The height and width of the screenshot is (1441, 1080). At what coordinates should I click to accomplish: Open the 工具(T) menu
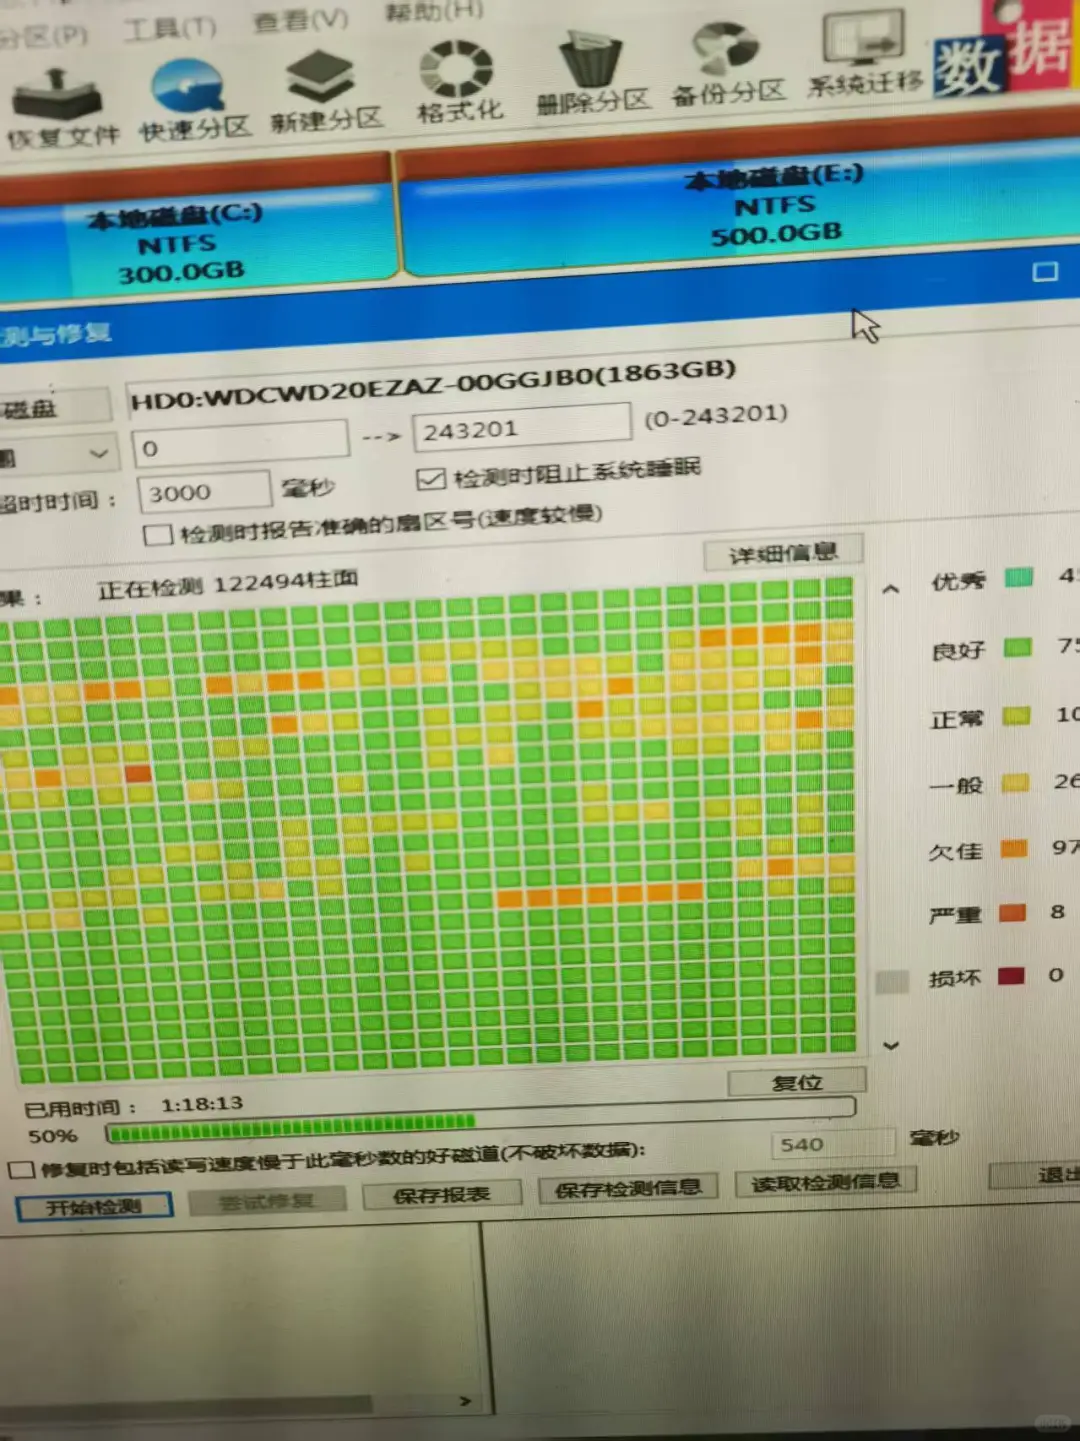(169, 28)
